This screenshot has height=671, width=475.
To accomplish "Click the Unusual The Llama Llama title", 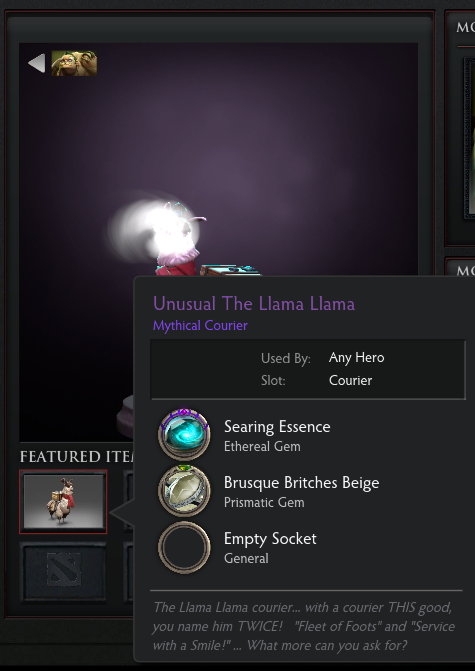I will (x=254, y=303).
